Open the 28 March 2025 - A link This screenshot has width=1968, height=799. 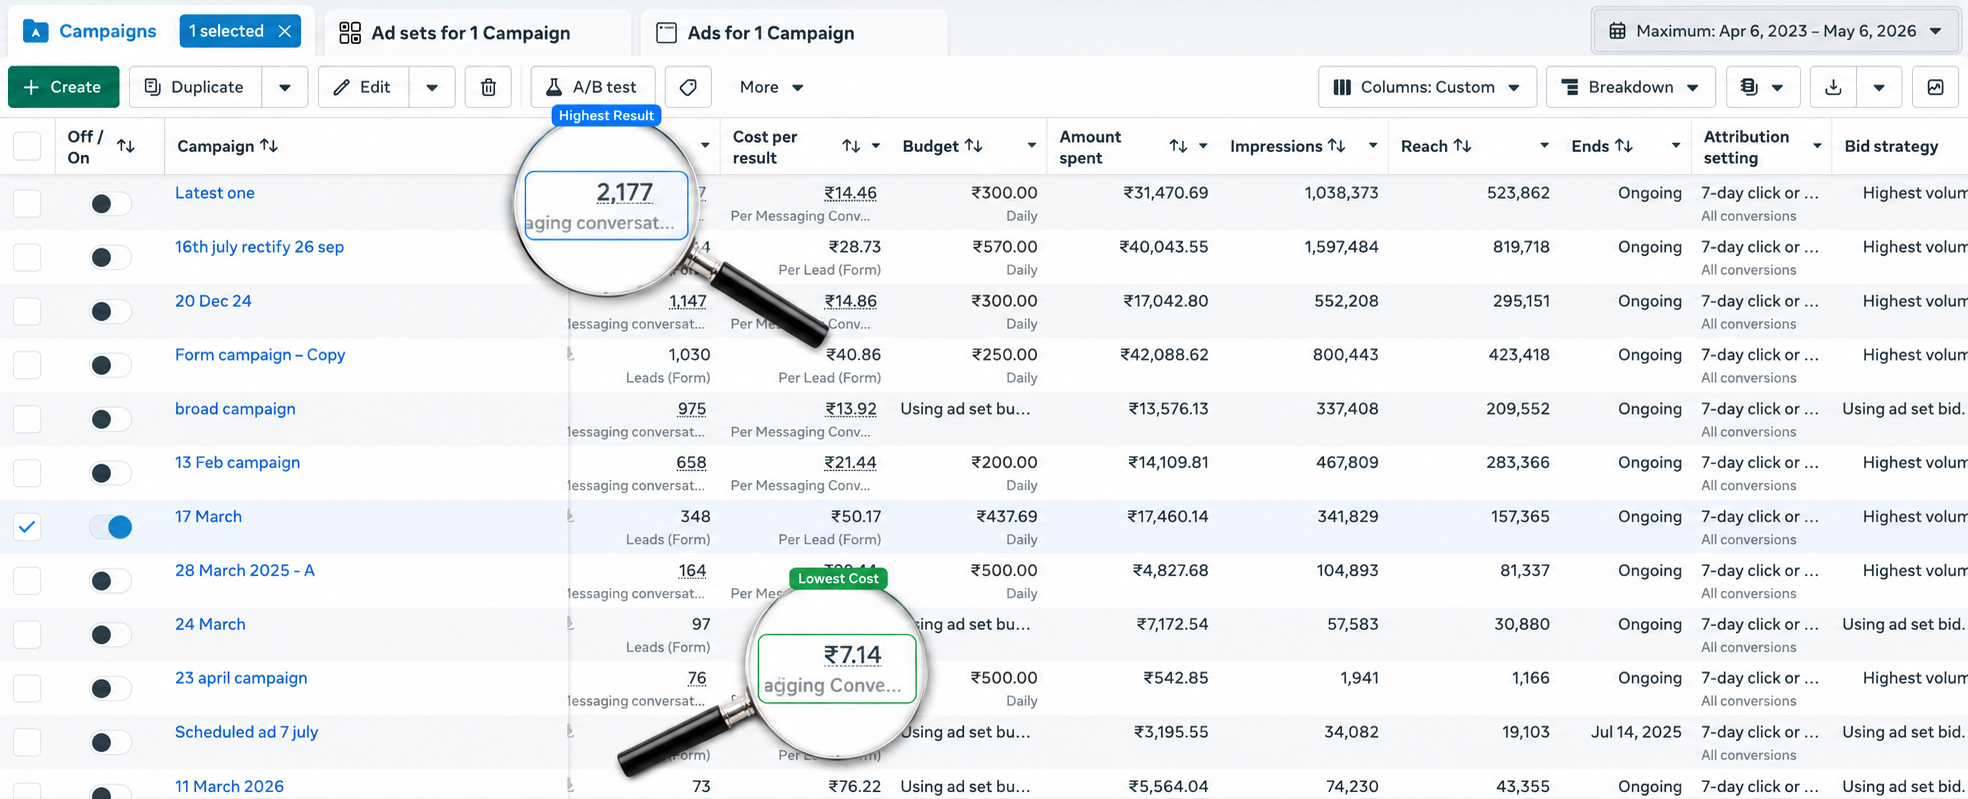[245, 570]
